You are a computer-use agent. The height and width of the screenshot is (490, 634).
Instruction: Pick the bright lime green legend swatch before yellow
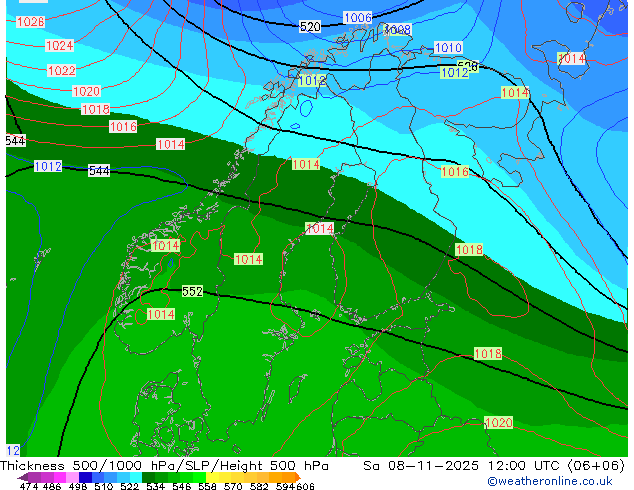point(199,477)
